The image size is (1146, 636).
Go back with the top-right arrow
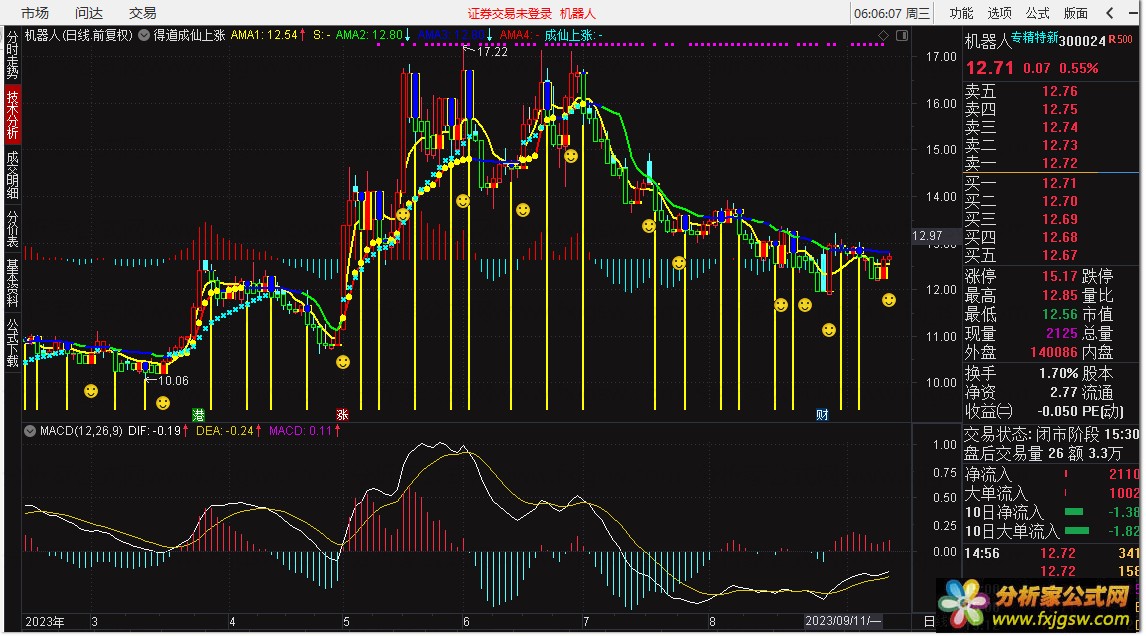tap(1110, 13)
